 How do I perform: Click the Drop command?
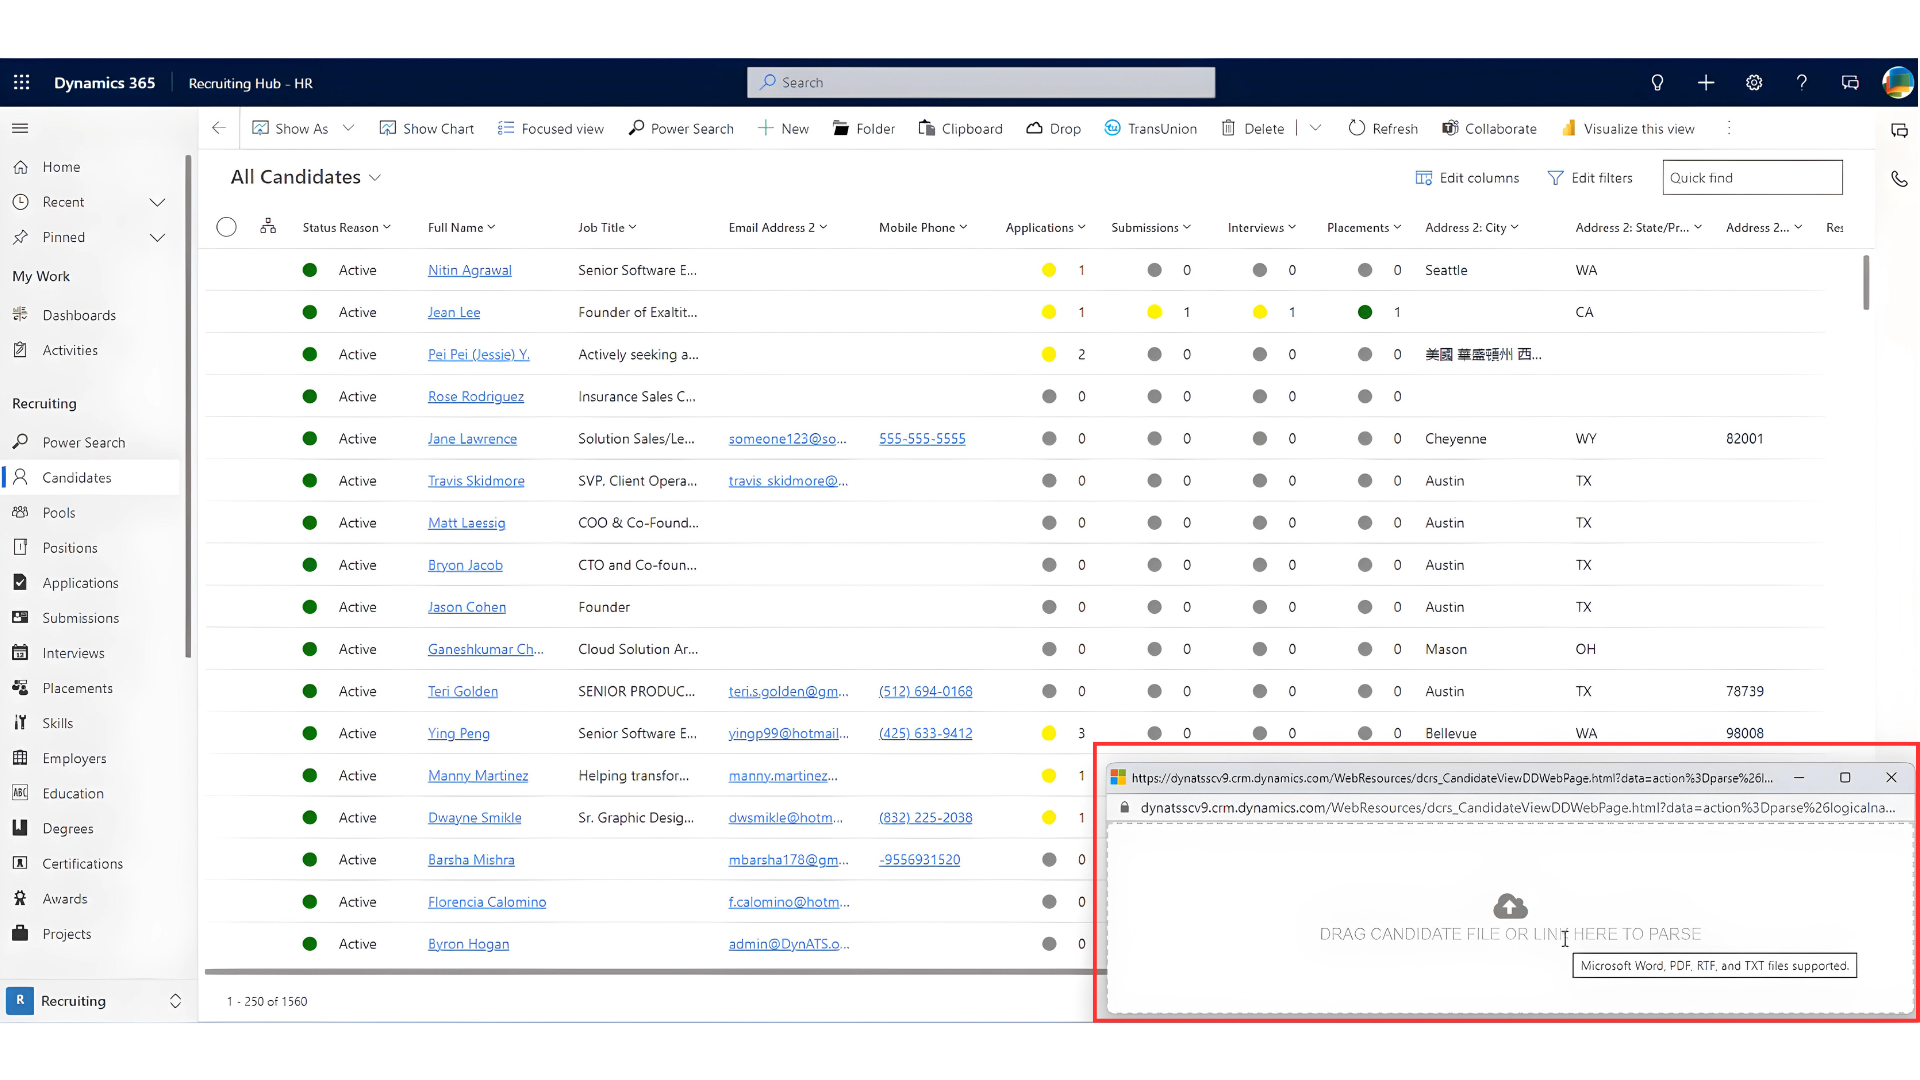coord(1053,128)
